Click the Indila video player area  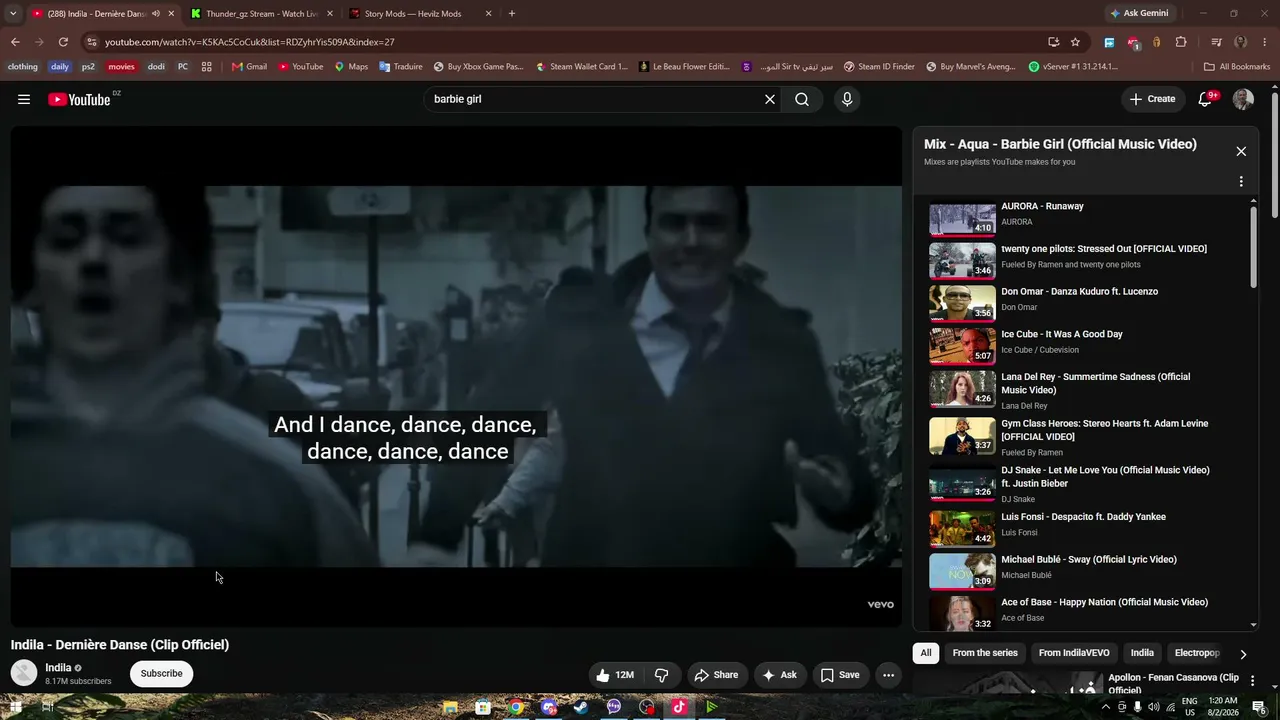pyautogui.click(x=456, y=376)
